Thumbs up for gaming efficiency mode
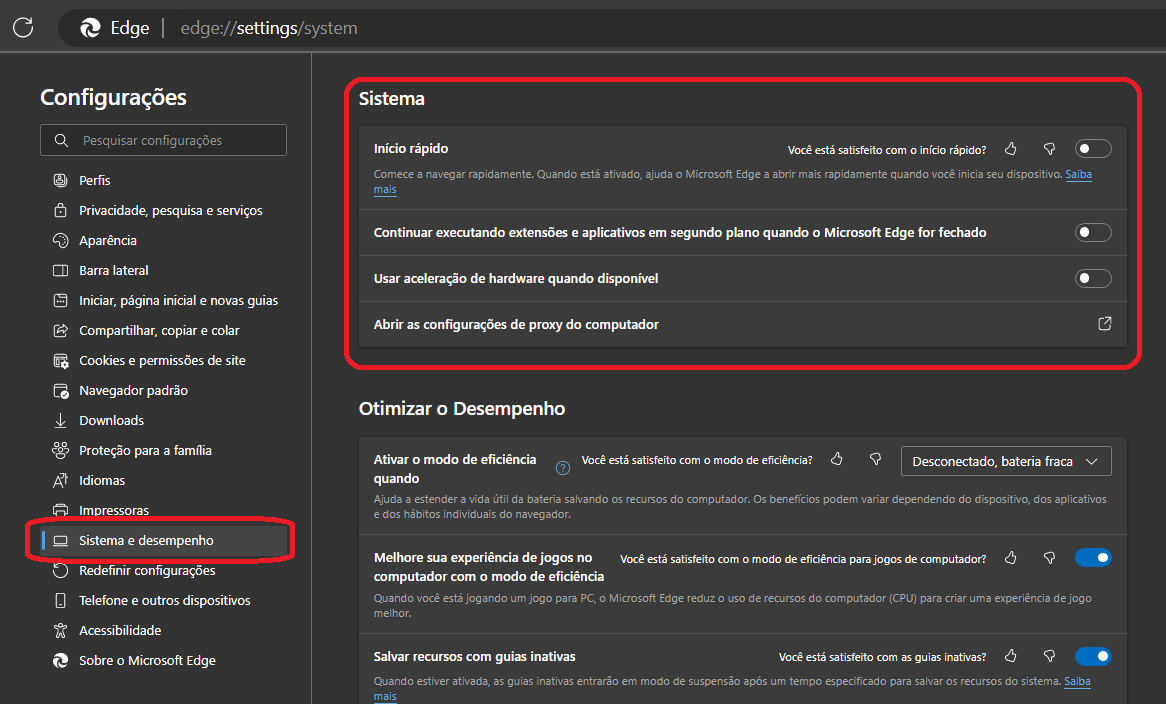1166x704 pixels. tap(1011, 558)
